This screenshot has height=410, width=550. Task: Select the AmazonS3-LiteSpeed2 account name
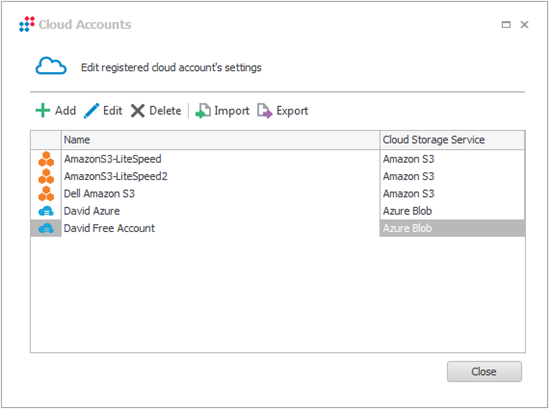(x=116, y=176)
